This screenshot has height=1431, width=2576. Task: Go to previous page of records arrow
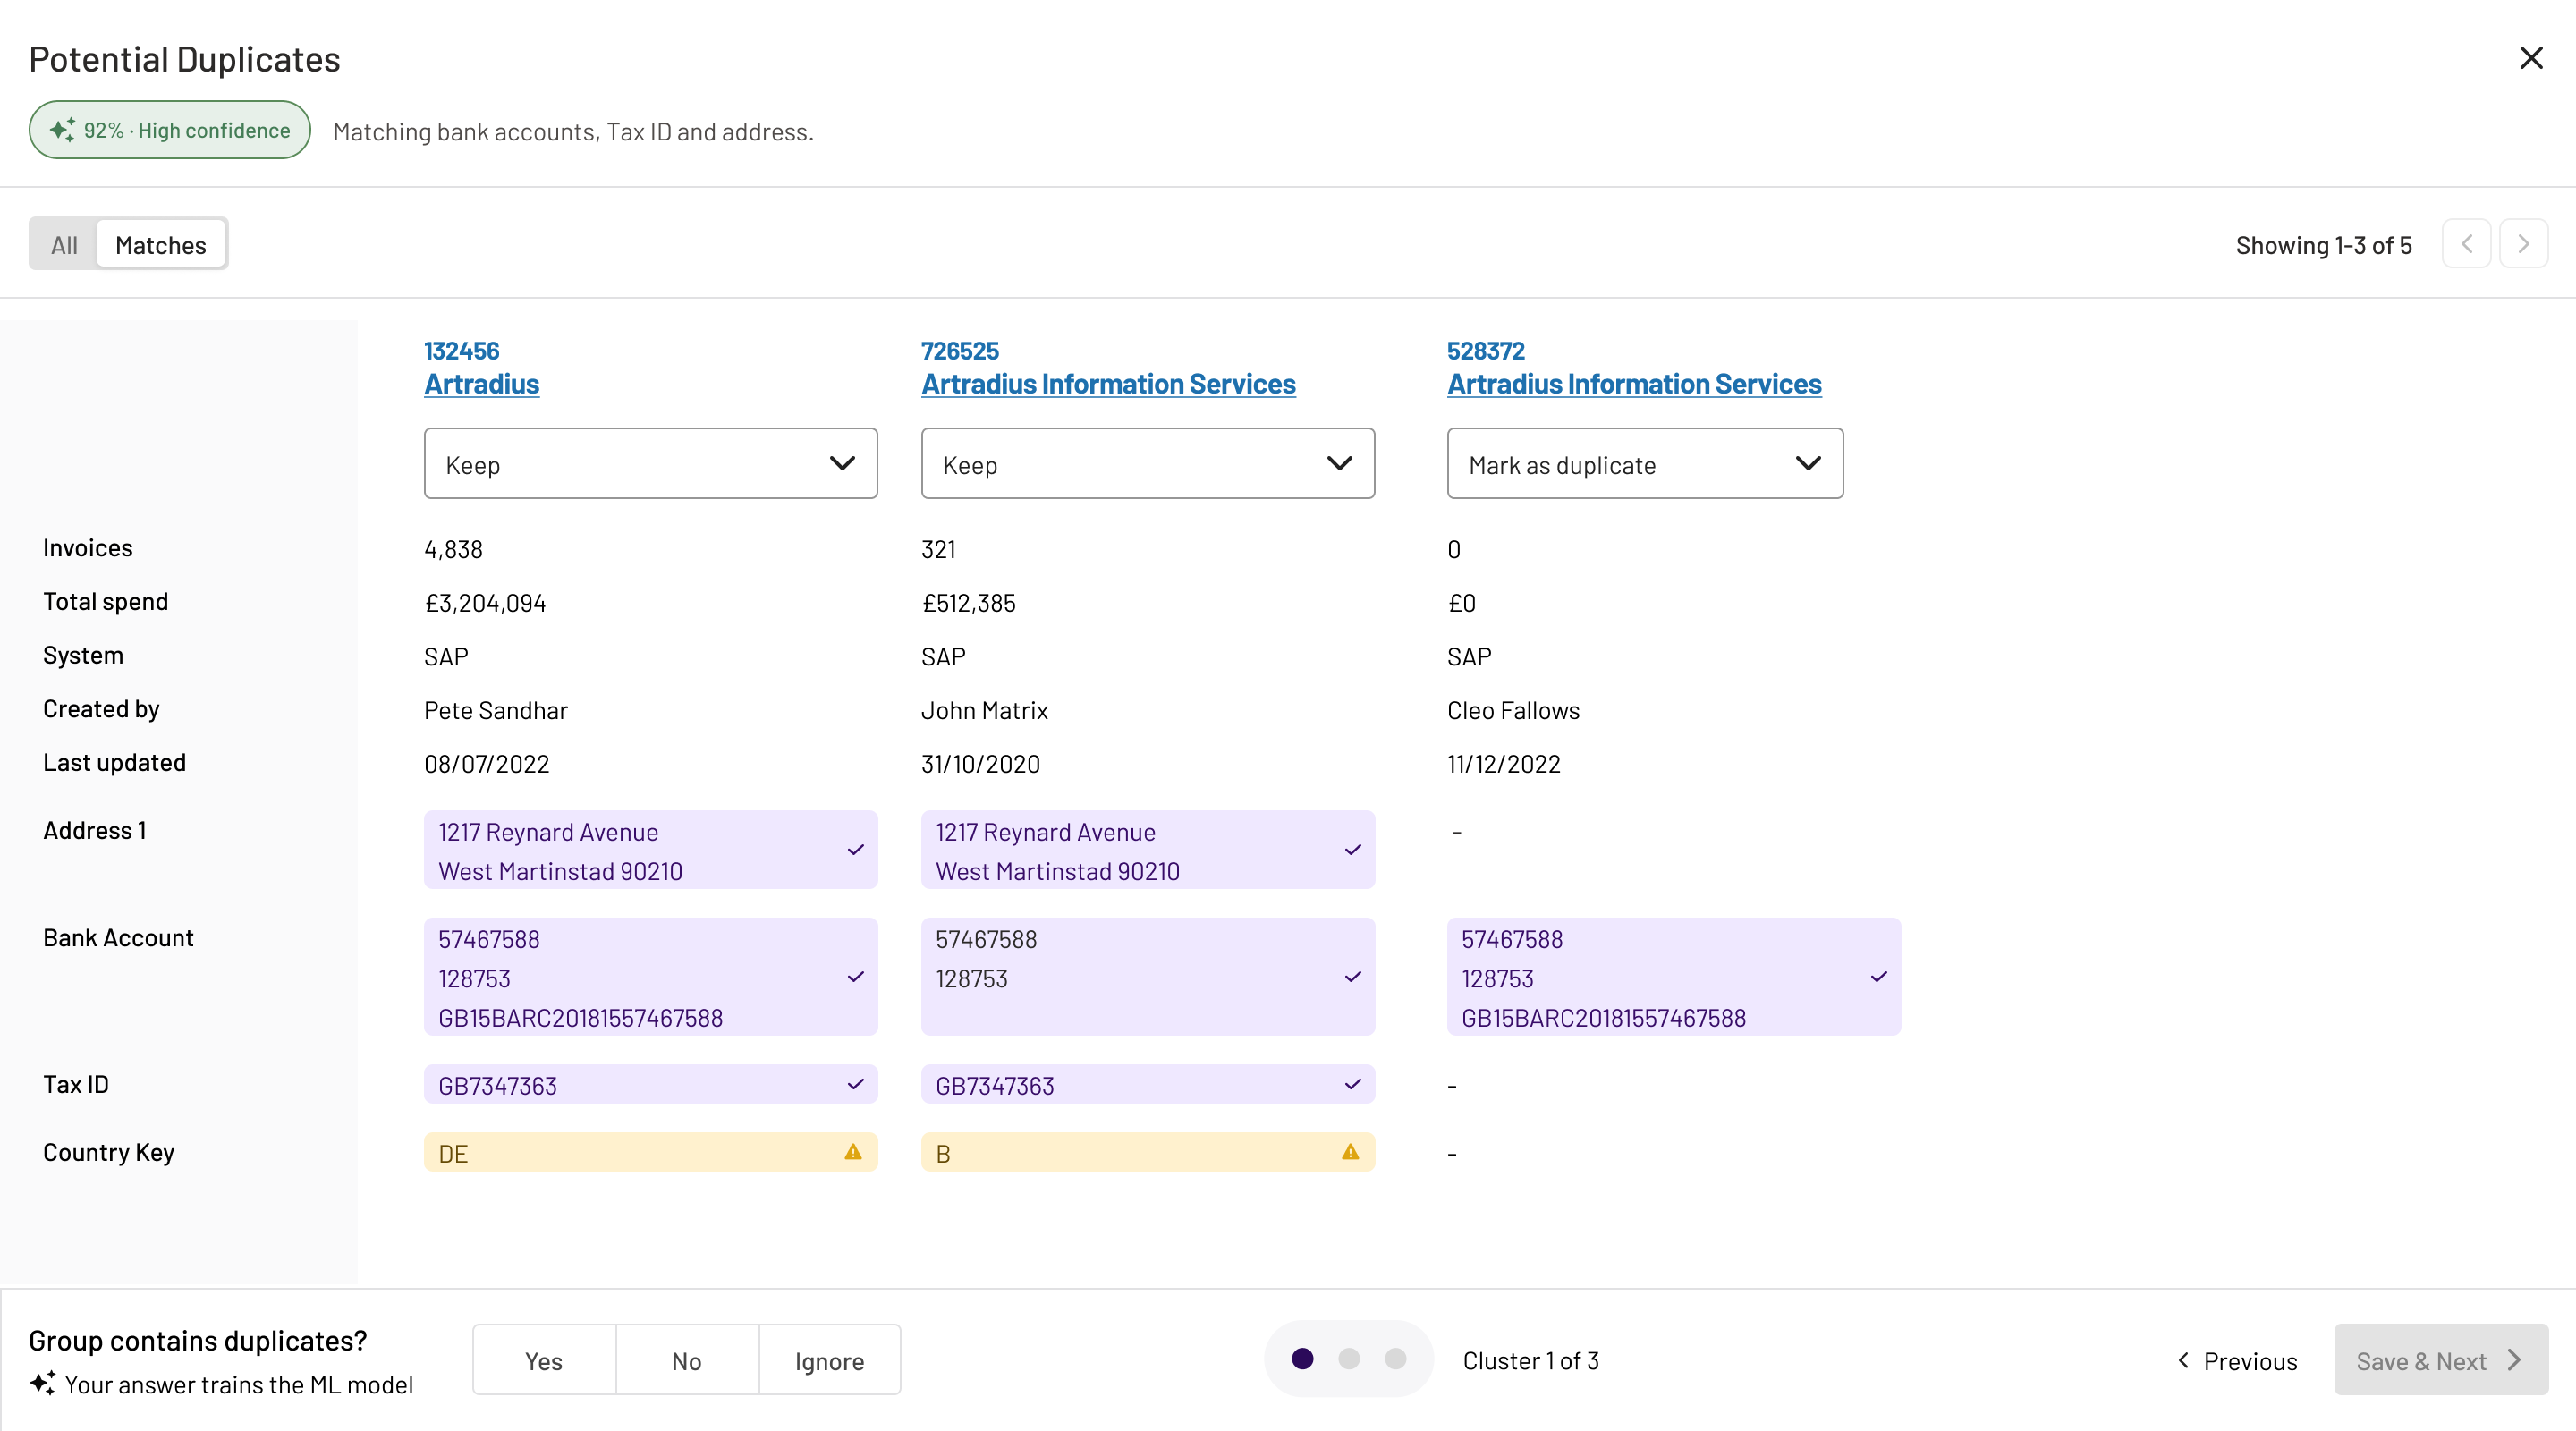(x=2466, y=244)
